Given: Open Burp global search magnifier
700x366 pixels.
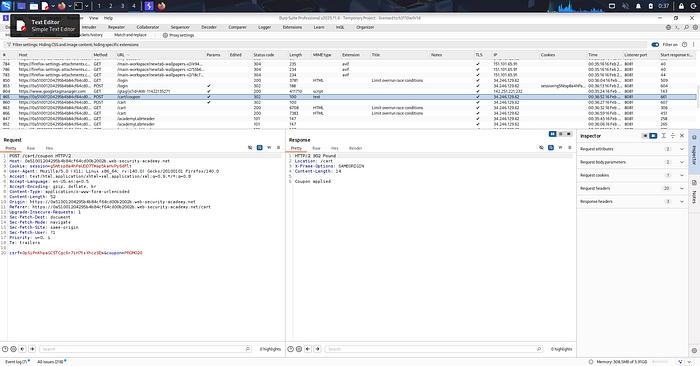Looking at the screenshot, I should tap(686, 27).
